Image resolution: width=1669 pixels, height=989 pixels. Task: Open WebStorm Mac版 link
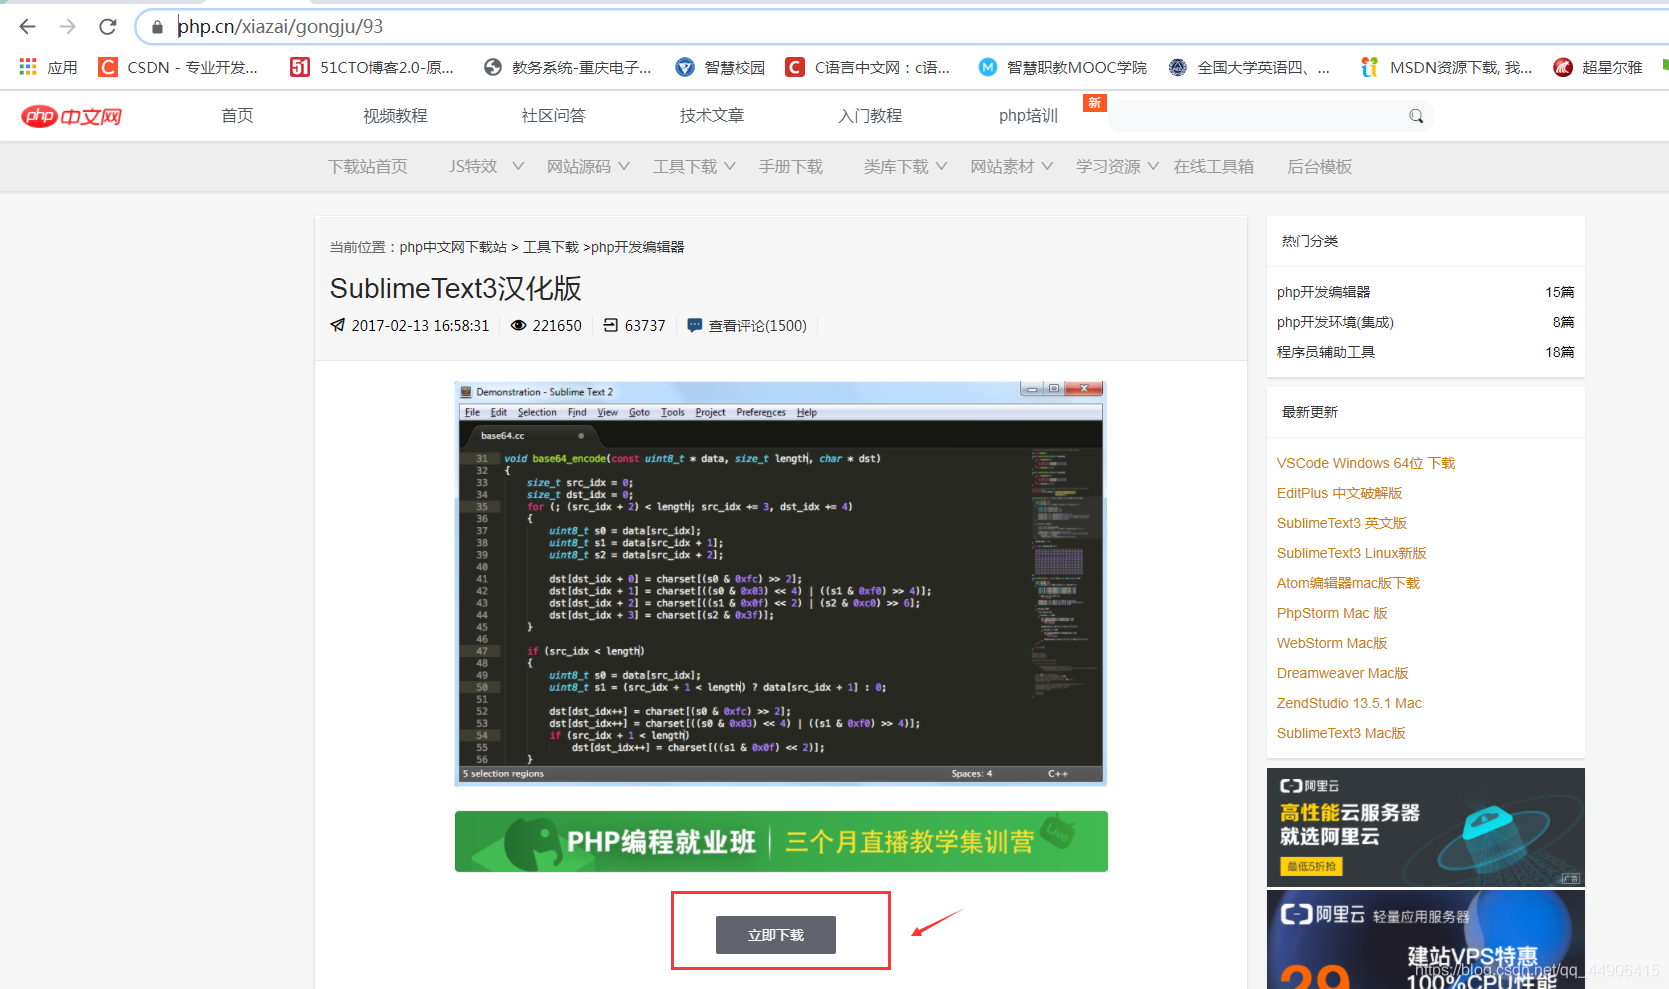coord(1332,643)
